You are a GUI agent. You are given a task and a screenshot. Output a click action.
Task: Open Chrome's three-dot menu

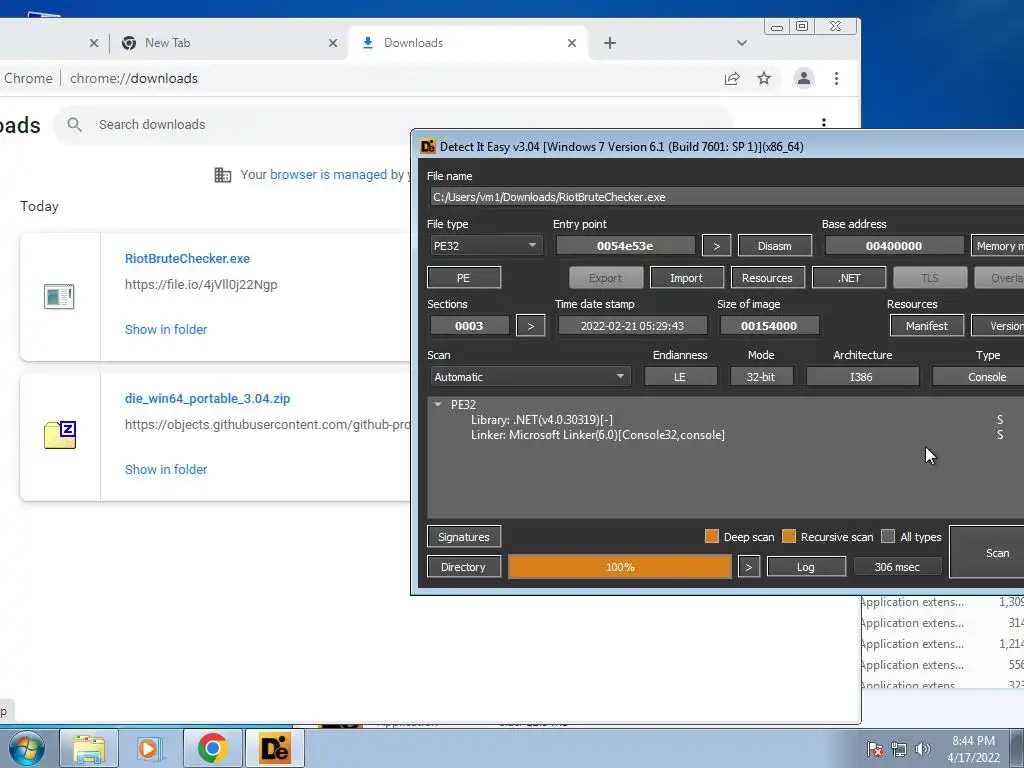click(x=837, y=78)
